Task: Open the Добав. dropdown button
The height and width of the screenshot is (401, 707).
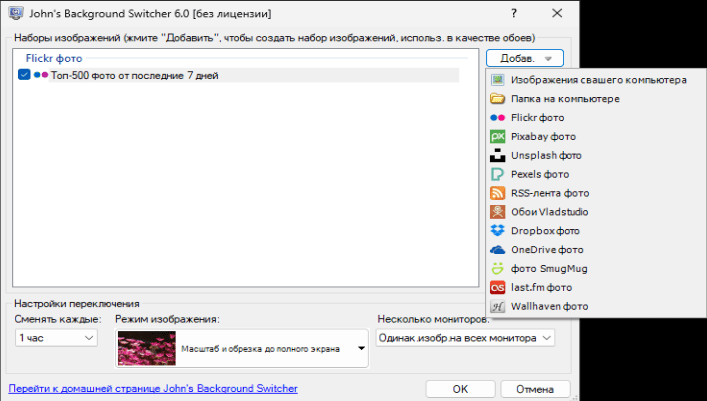Action: click(x=525, y=58)
